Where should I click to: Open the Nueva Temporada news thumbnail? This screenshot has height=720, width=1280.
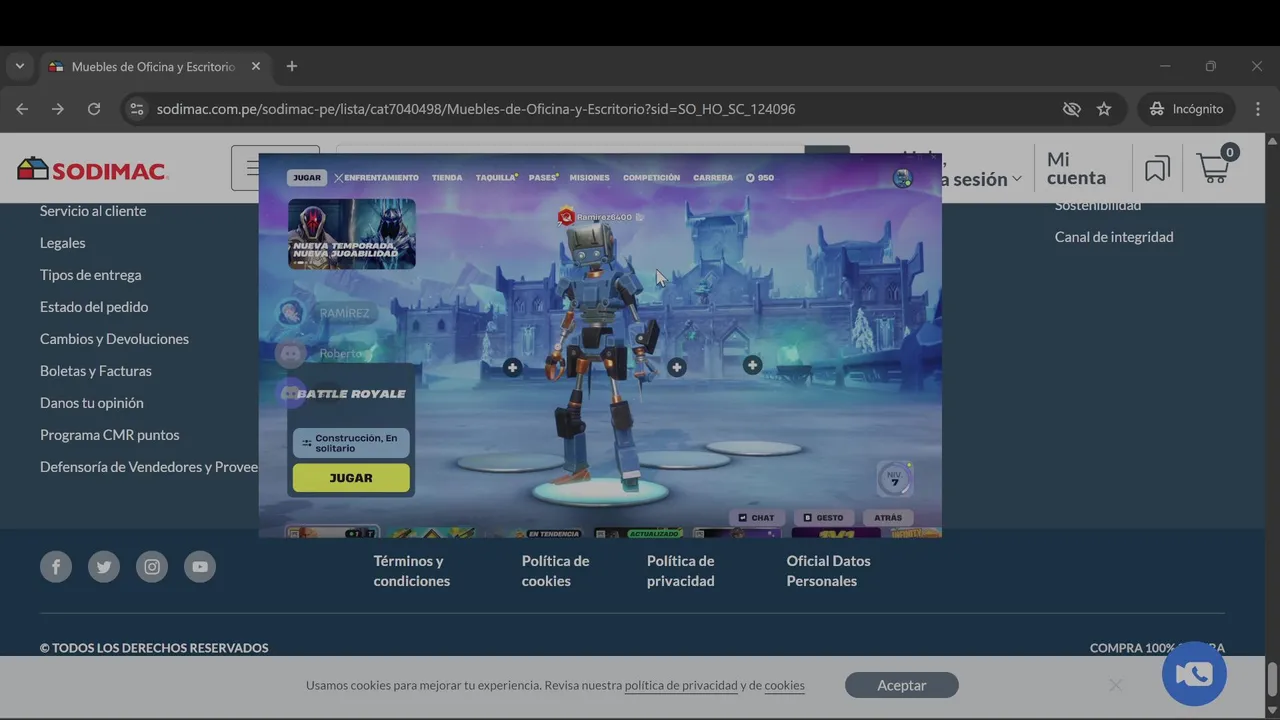coord(352,234)
